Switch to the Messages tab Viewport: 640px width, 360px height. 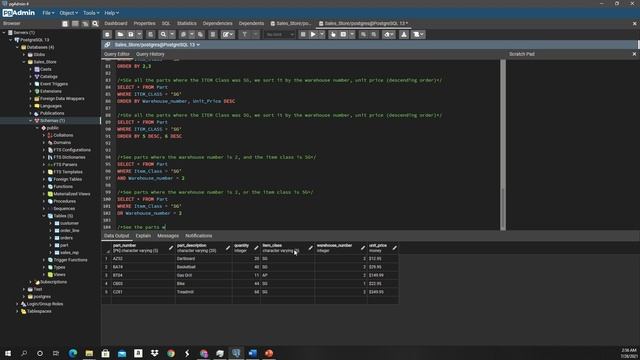coord(168,236)
